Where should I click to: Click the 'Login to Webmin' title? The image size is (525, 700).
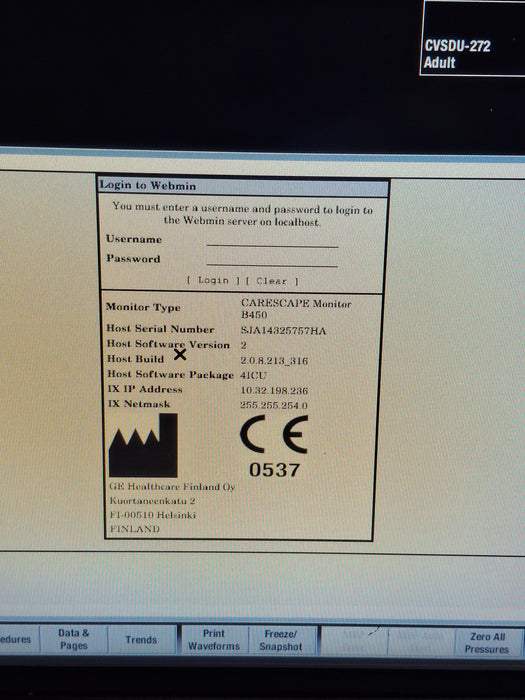[148, 185]
